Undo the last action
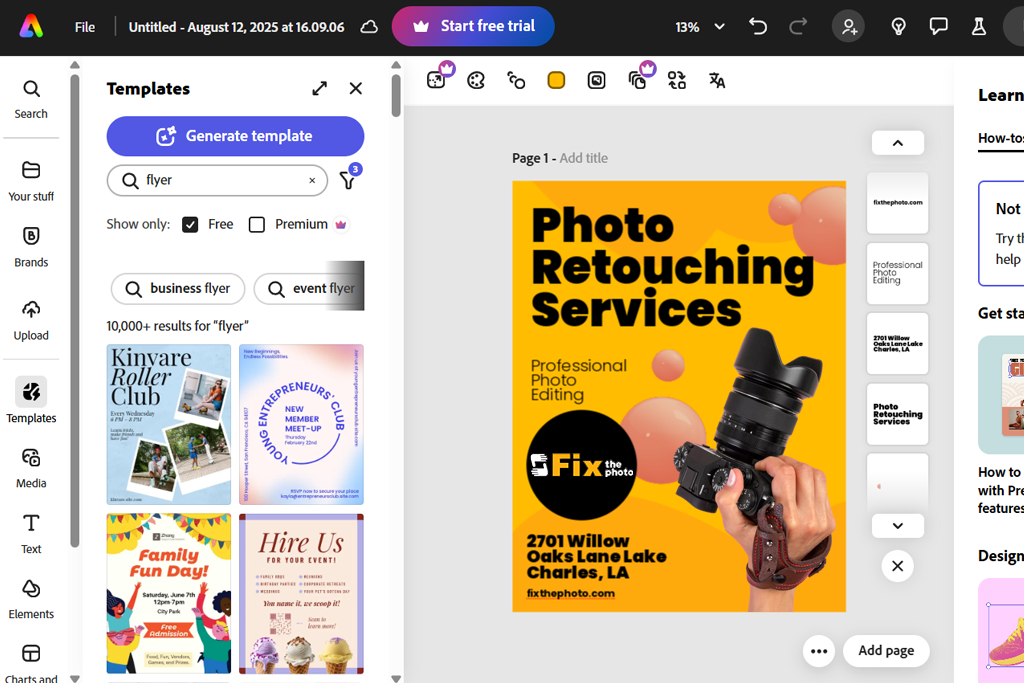The width and height of the screenshot is (1024, 683). [x=758, y=27]
